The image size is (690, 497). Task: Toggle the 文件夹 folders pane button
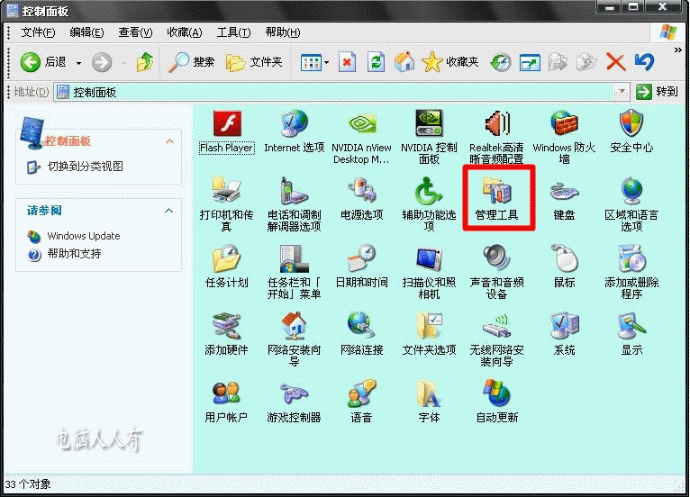point(253,62)
